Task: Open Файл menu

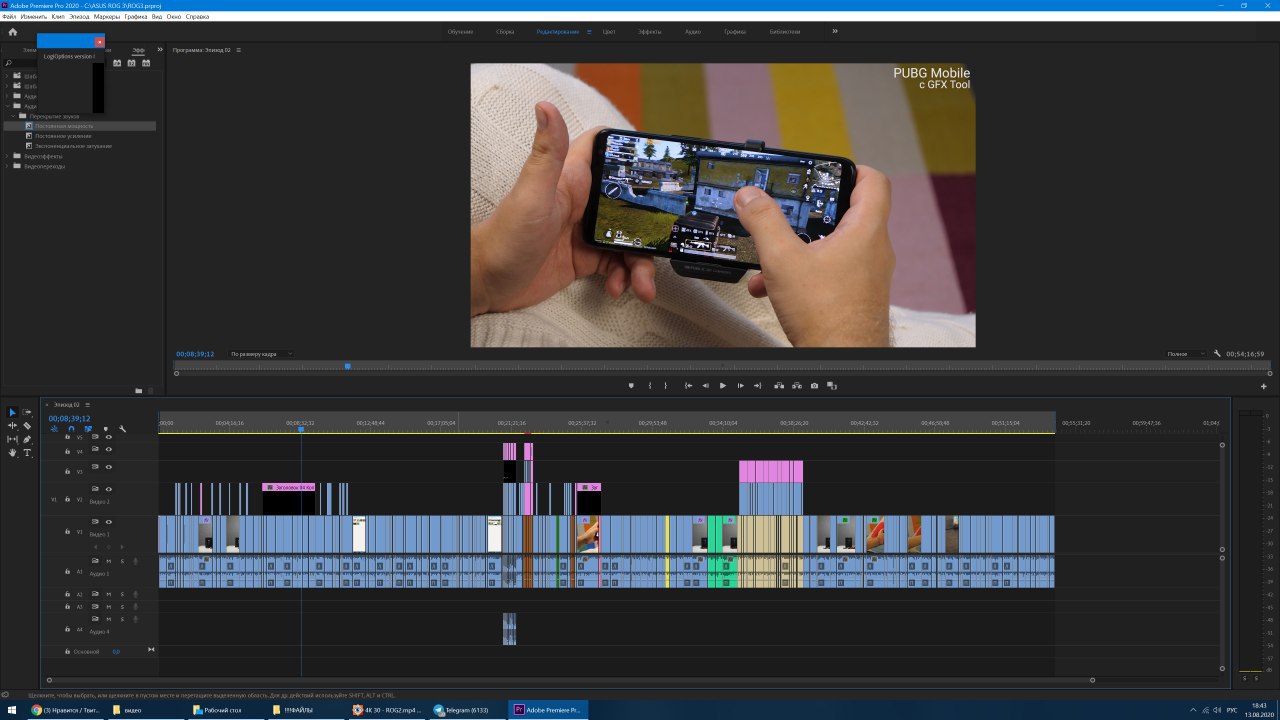Action: point(9,17)
